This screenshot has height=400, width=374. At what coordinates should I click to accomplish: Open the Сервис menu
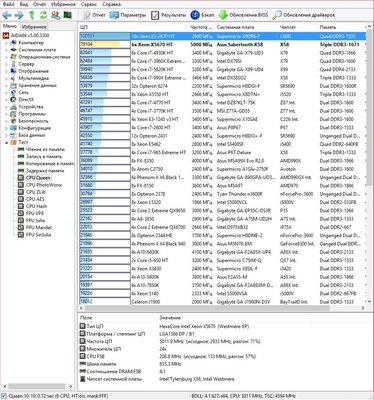click(89, 4)
